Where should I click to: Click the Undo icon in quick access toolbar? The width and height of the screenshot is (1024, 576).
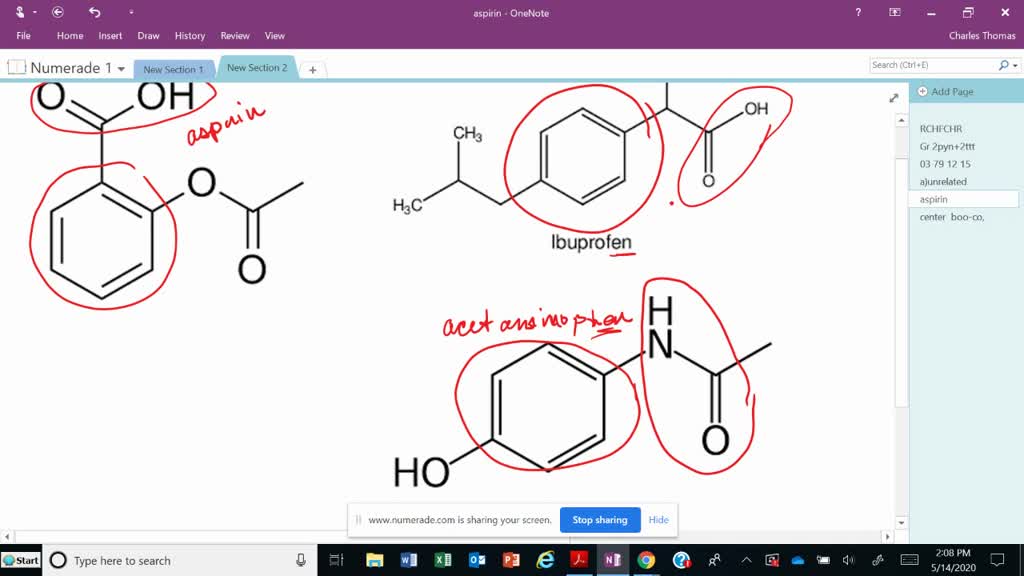coord(96,13)
